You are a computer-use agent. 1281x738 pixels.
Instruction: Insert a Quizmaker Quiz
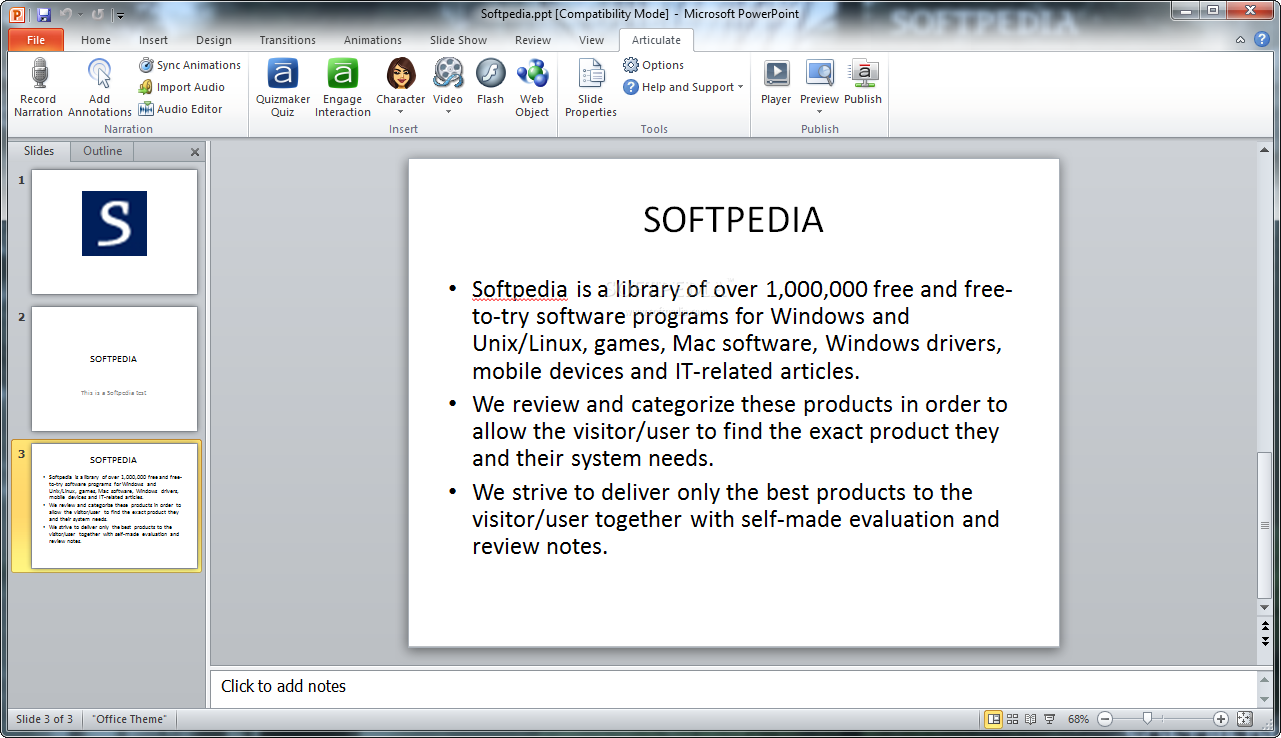282,88
